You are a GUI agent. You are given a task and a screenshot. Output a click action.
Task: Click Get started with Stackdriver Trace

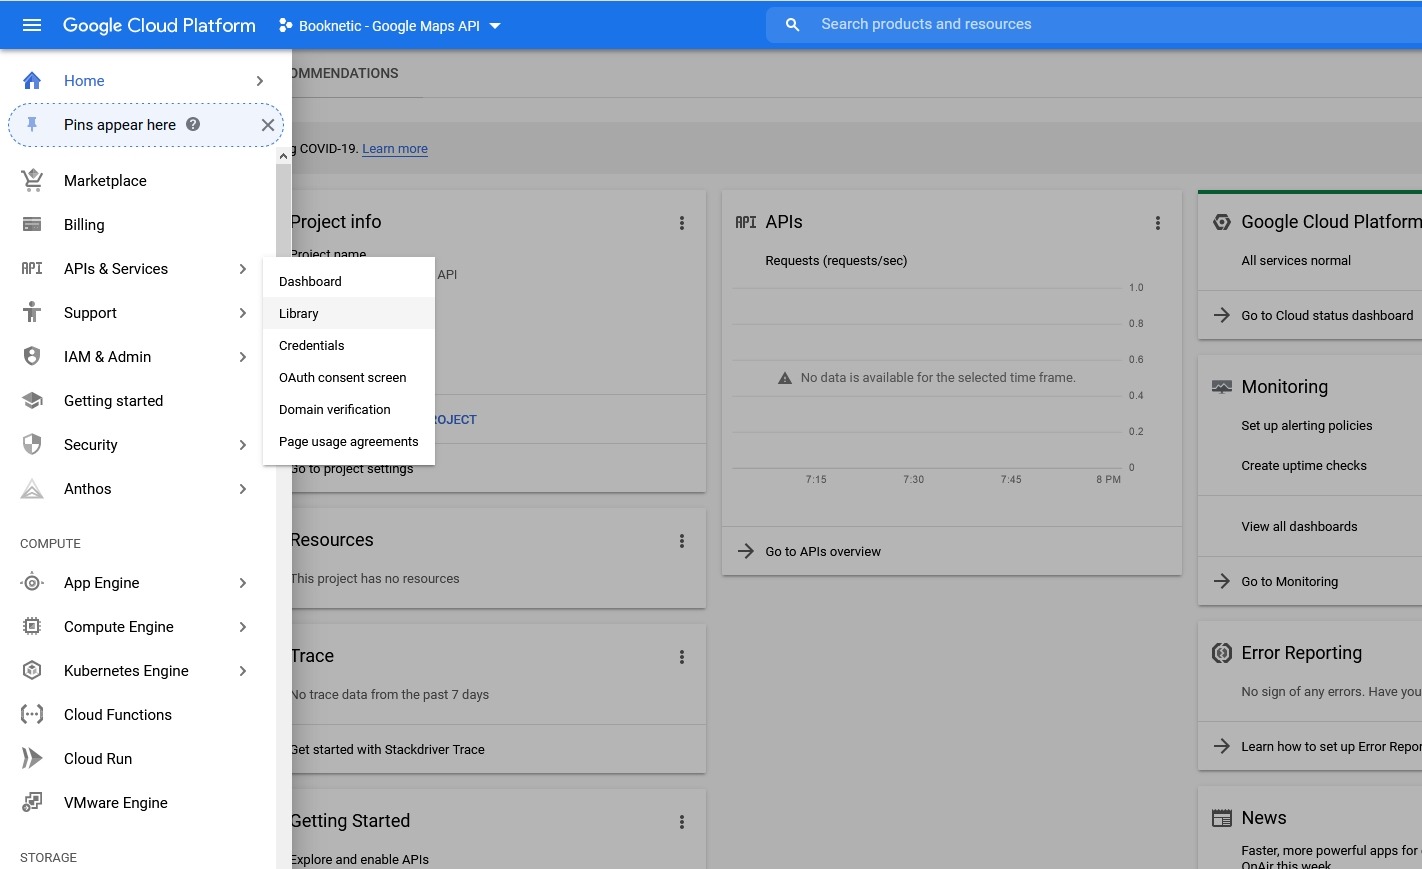click(x=388, y=749)
